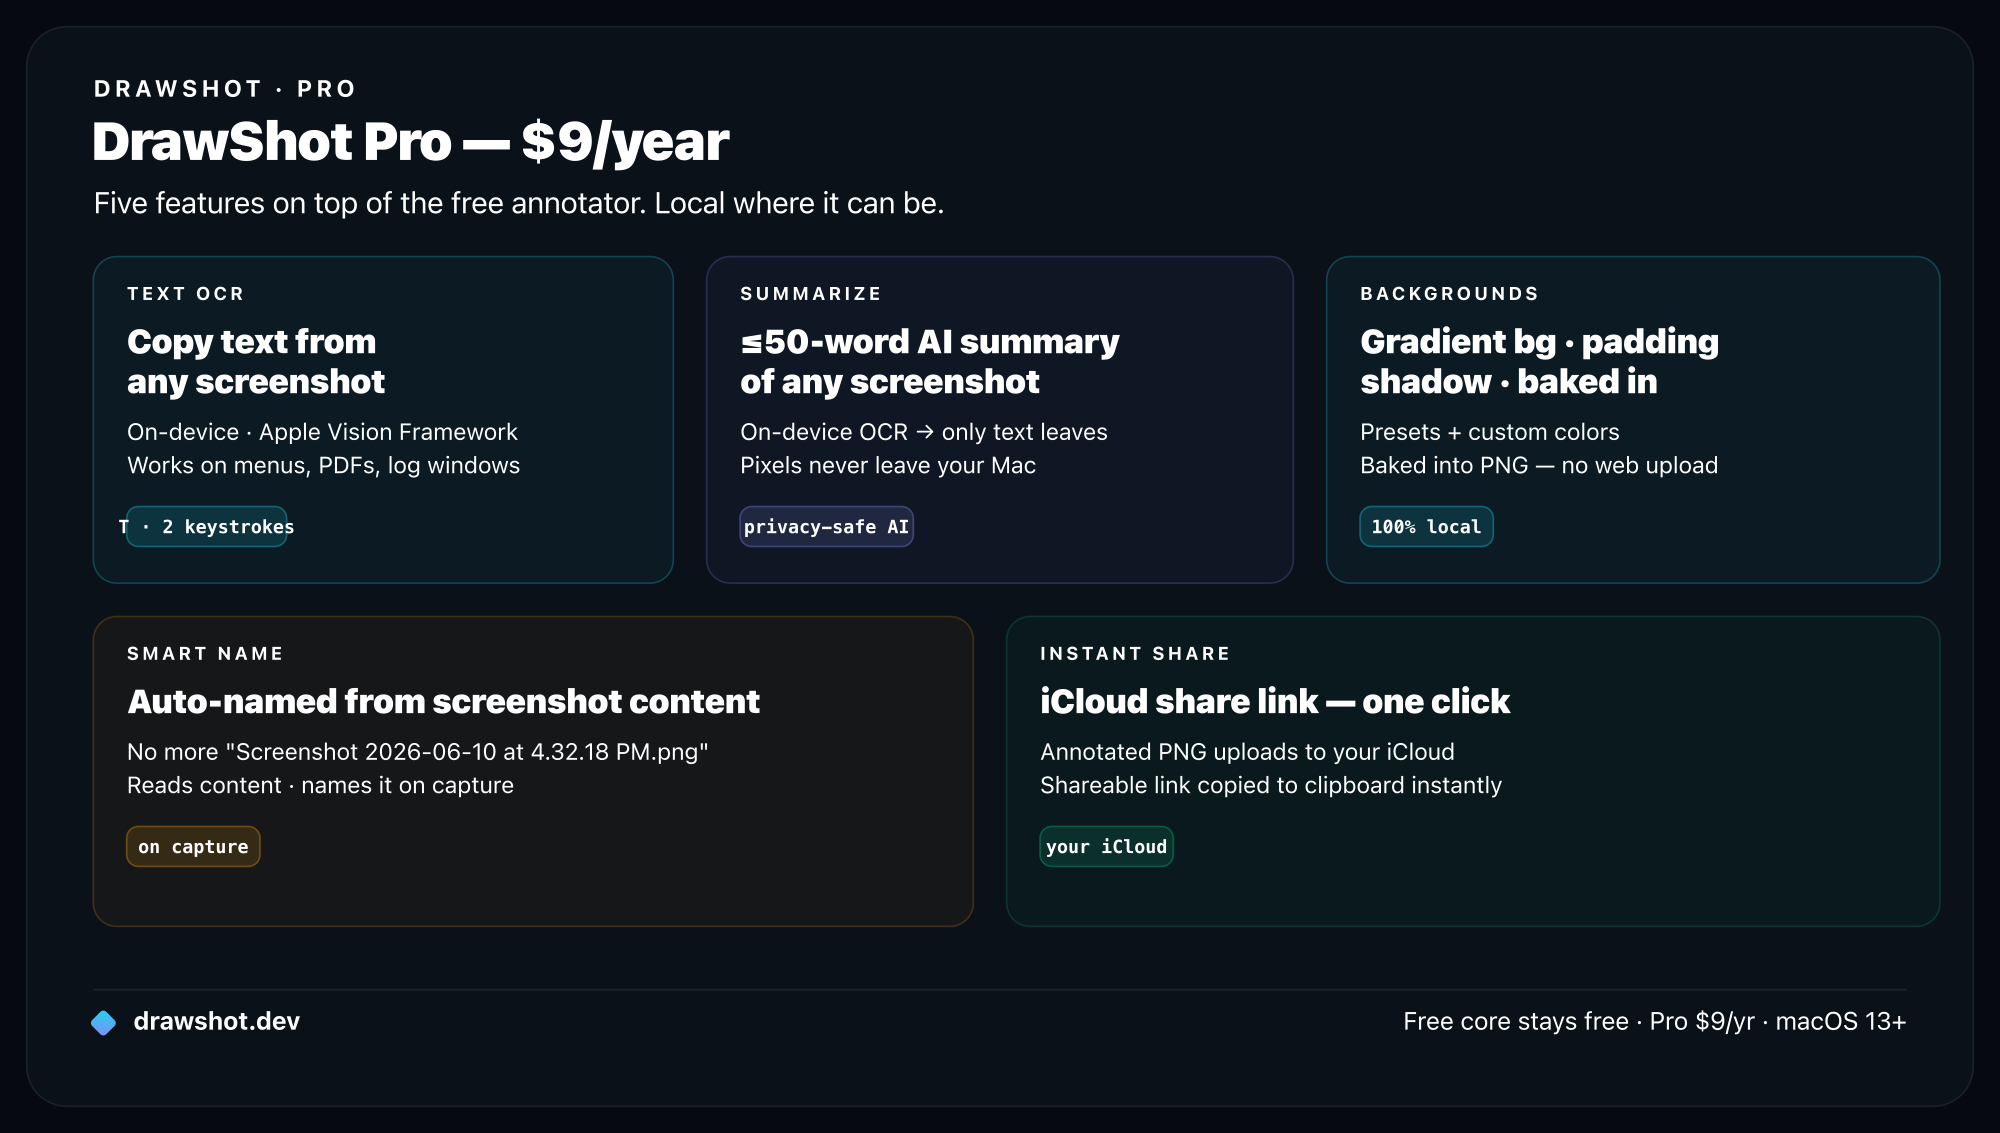Click the 'Five features on top' subtitle
Screen dimensions: 2000x1133
[519, 203]
